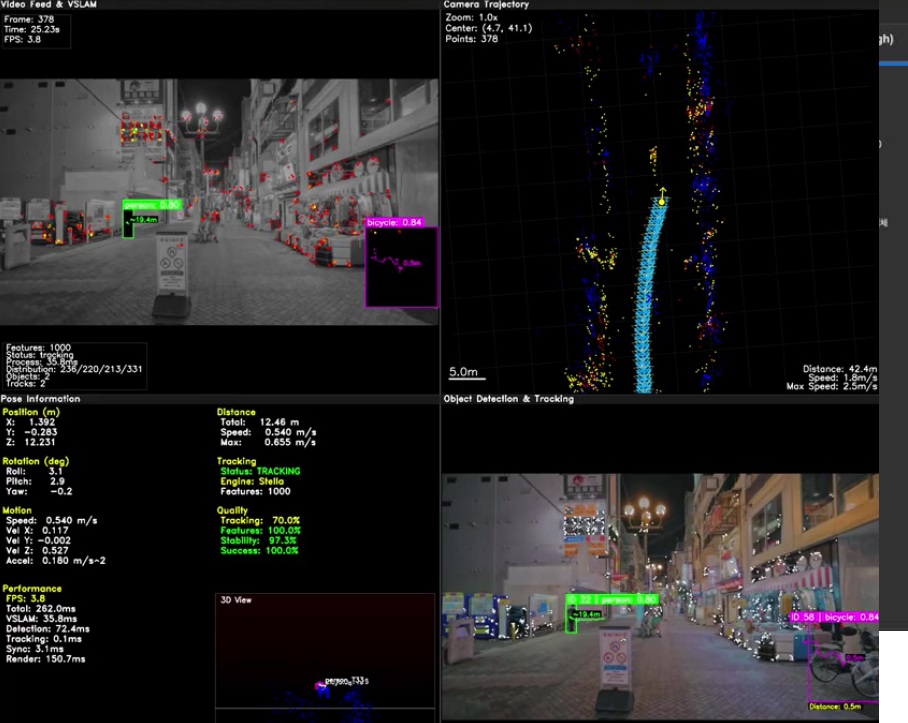
Task: Click the green TRACKING status text
Action: [x=277, y=471]
